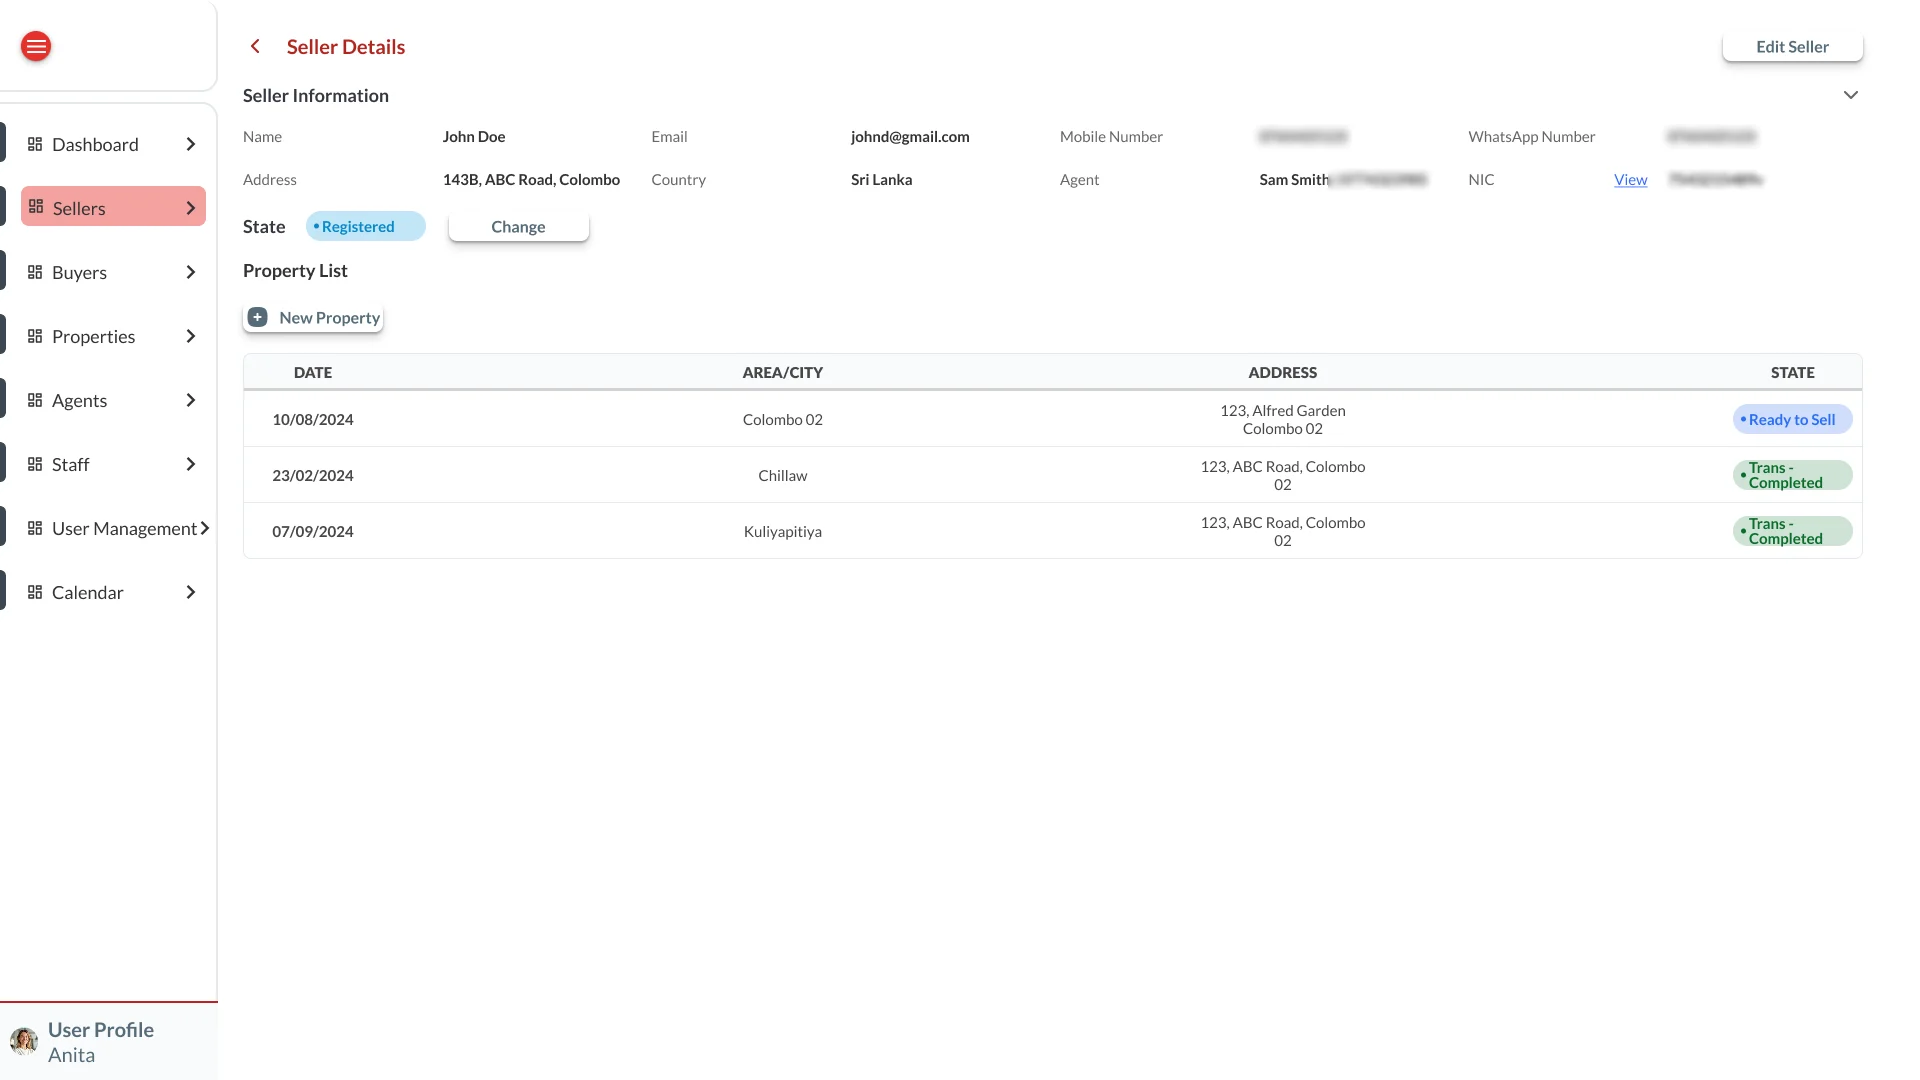The width and height of the screenshot is (1920, 1080).
Task: Open the User Profile section
Action: coord(108,1041)
